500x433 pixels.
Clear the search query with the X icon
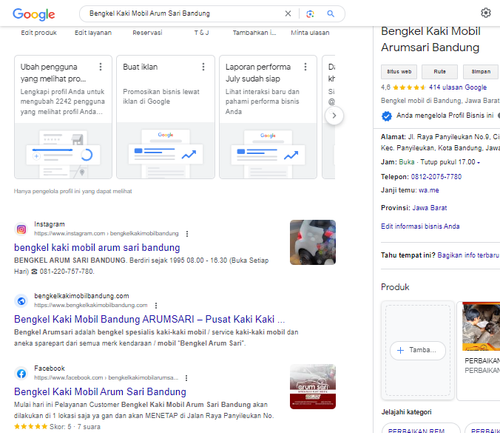(288, 14)
